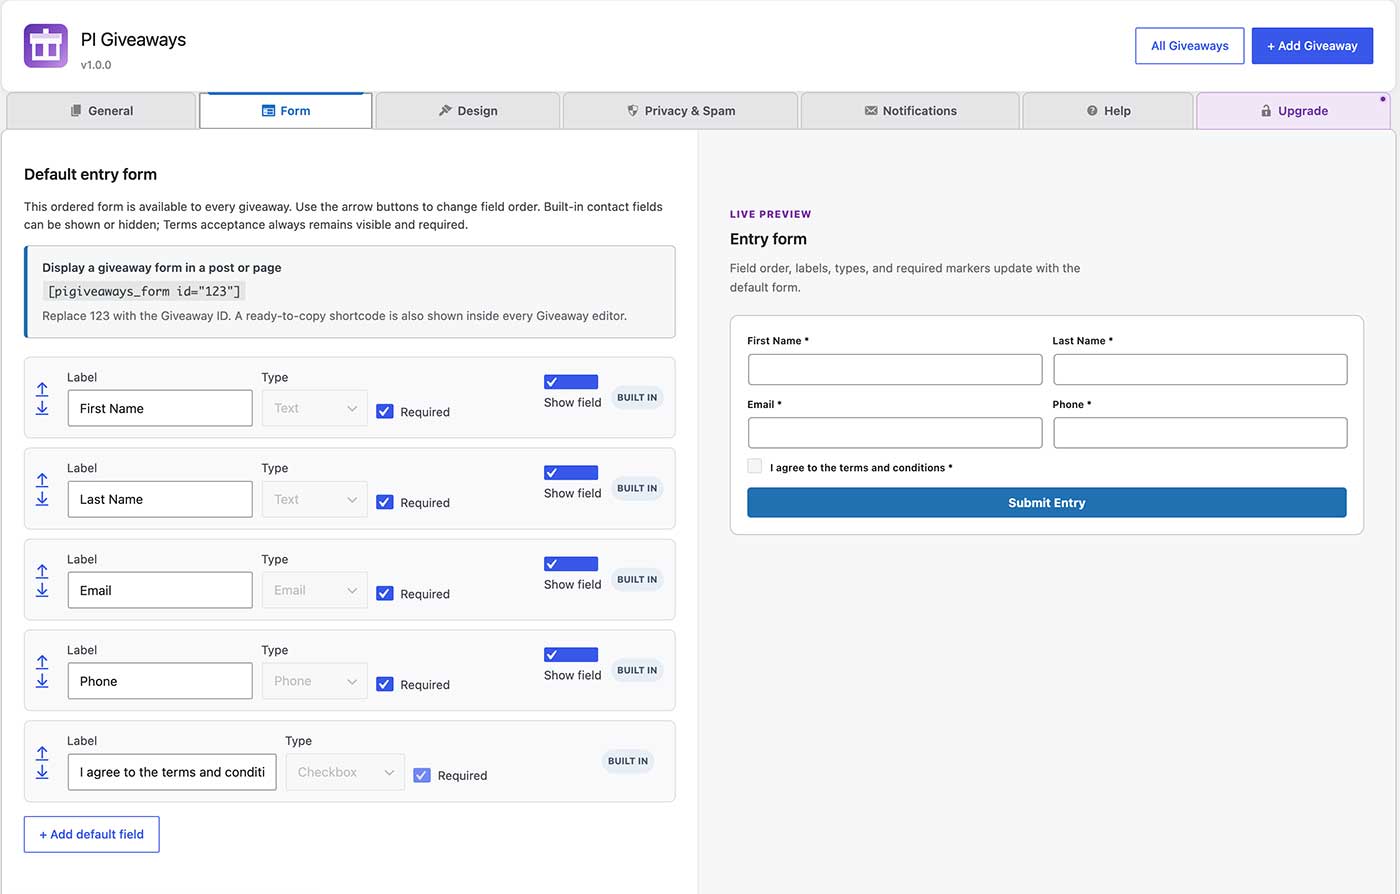Switch to the General tab
The image size is (1400, 894).
(x=101, y=111)
